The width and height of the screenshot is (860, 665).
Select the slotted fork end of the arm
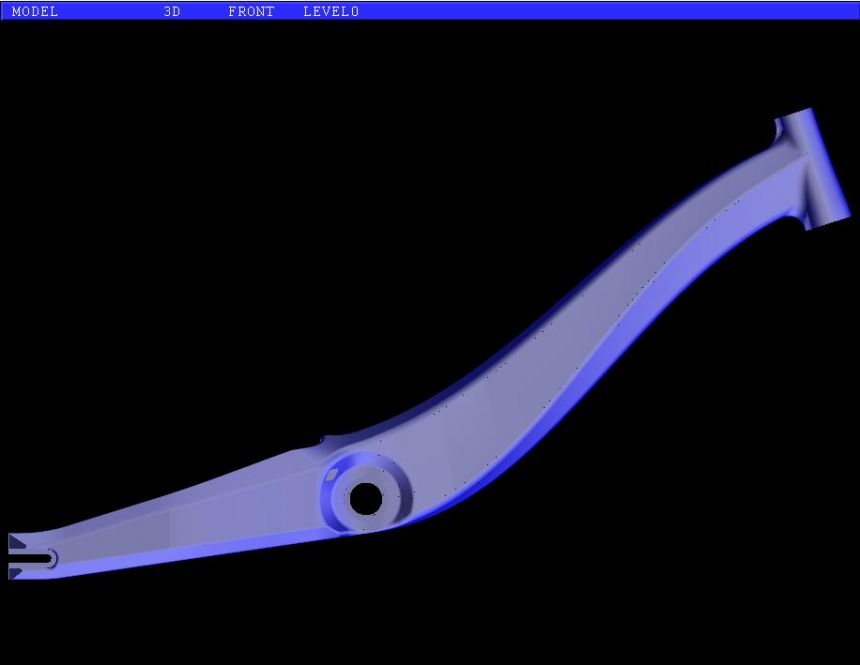30,557
